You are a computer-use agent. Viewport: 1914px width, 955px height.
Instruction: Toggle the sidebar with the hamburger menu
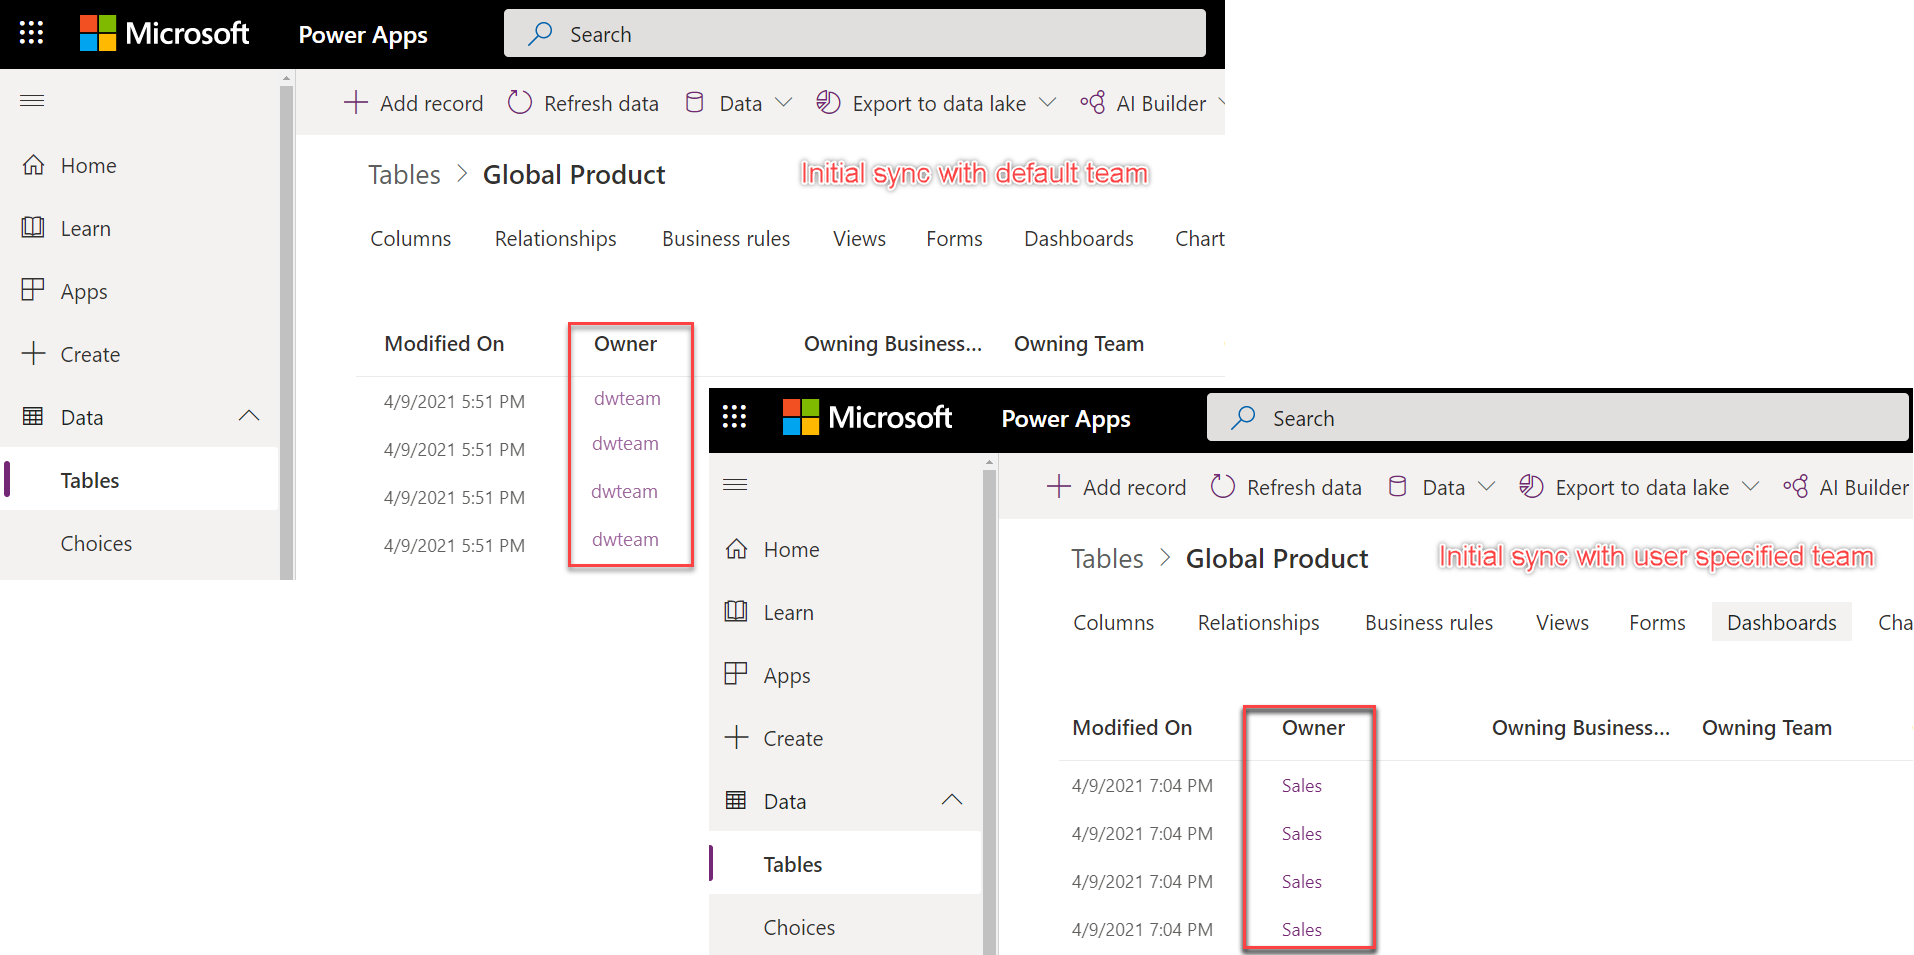31,100
